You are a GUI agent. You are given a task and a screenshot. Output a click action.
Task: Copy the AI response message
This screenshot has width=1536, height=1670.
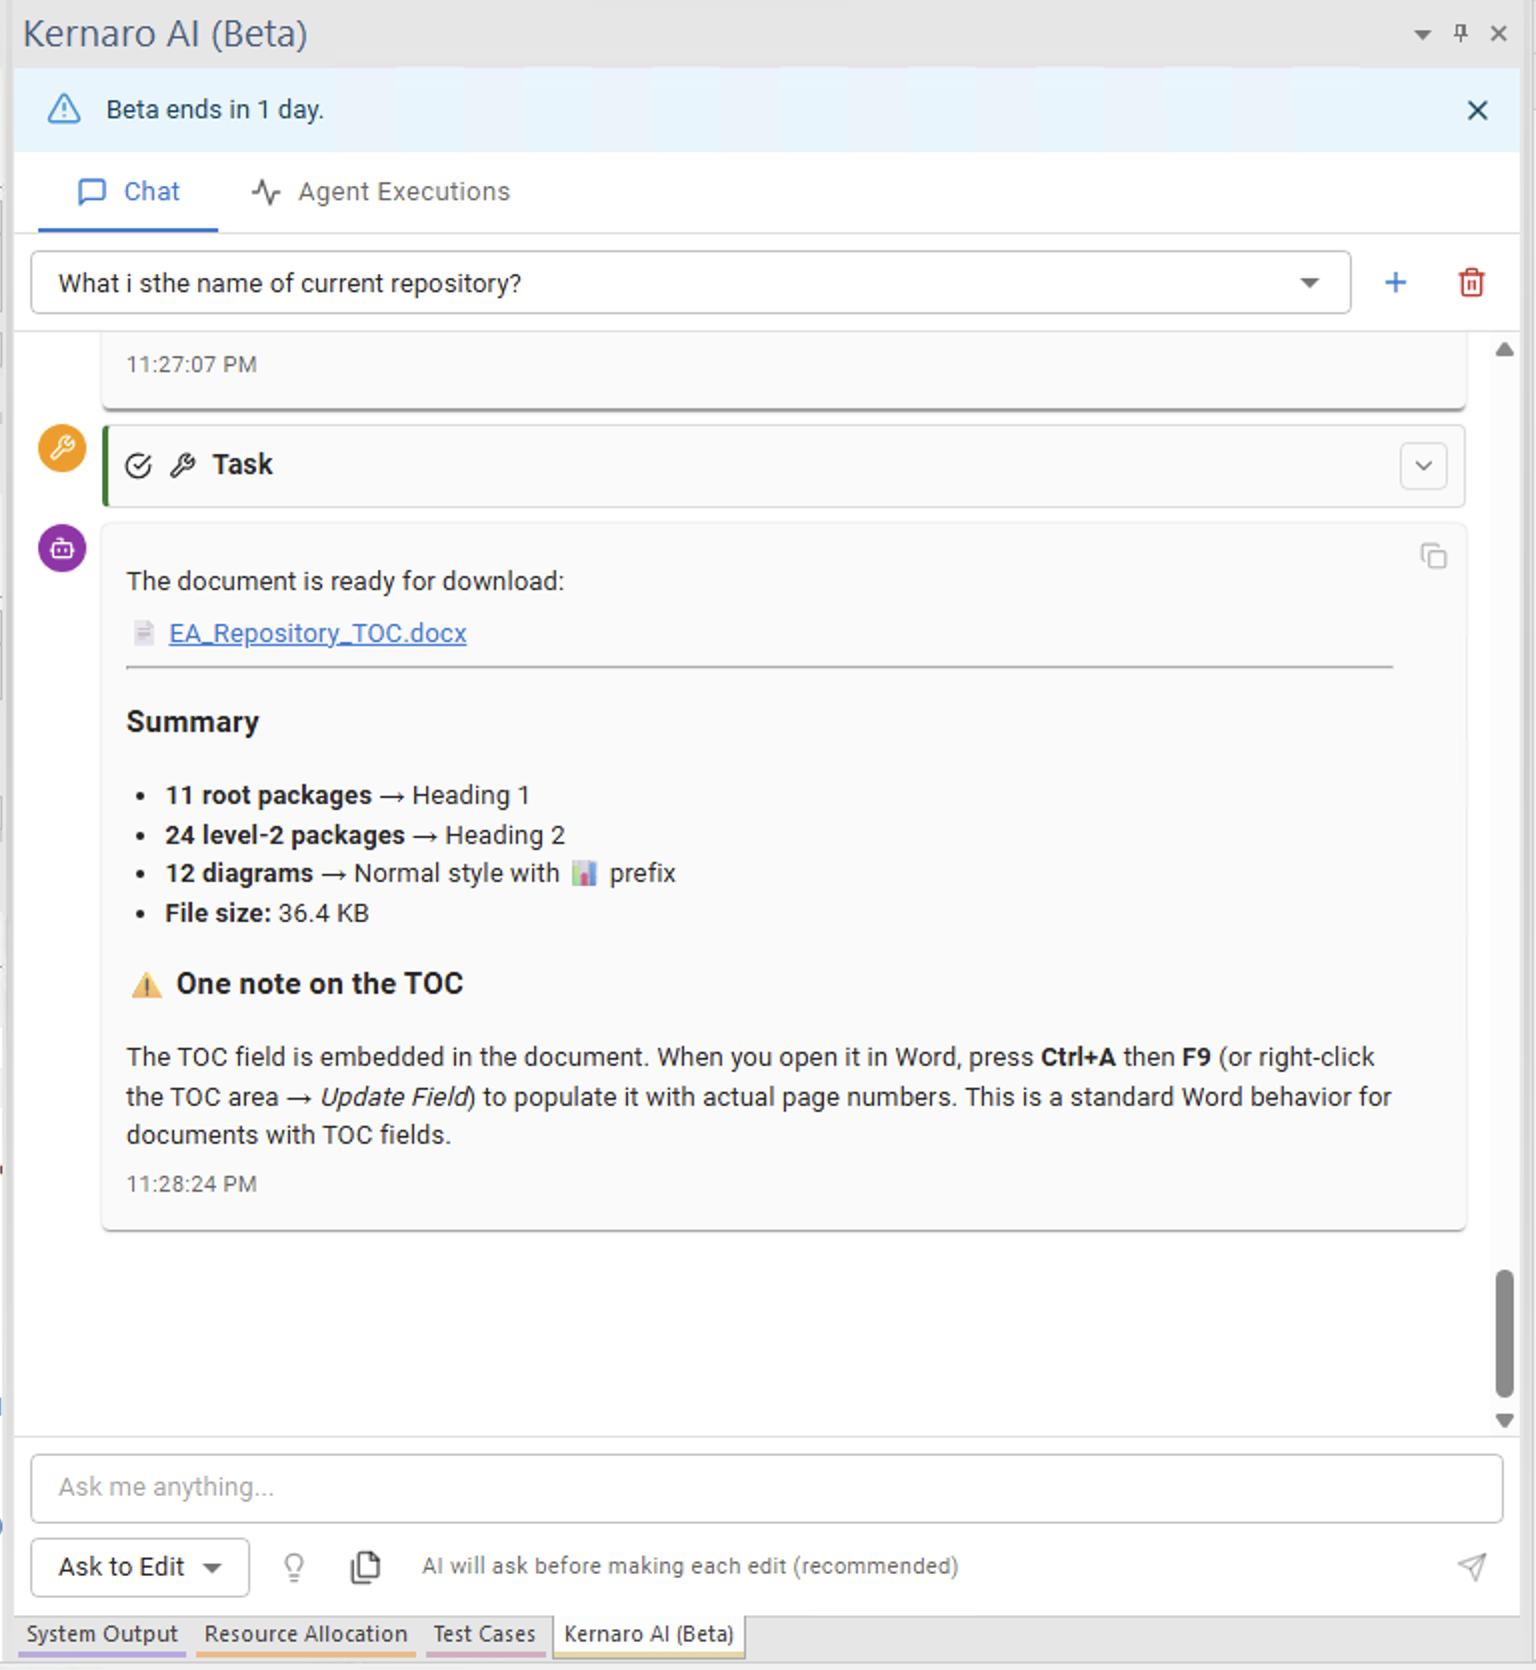[x=1433, y=556]
